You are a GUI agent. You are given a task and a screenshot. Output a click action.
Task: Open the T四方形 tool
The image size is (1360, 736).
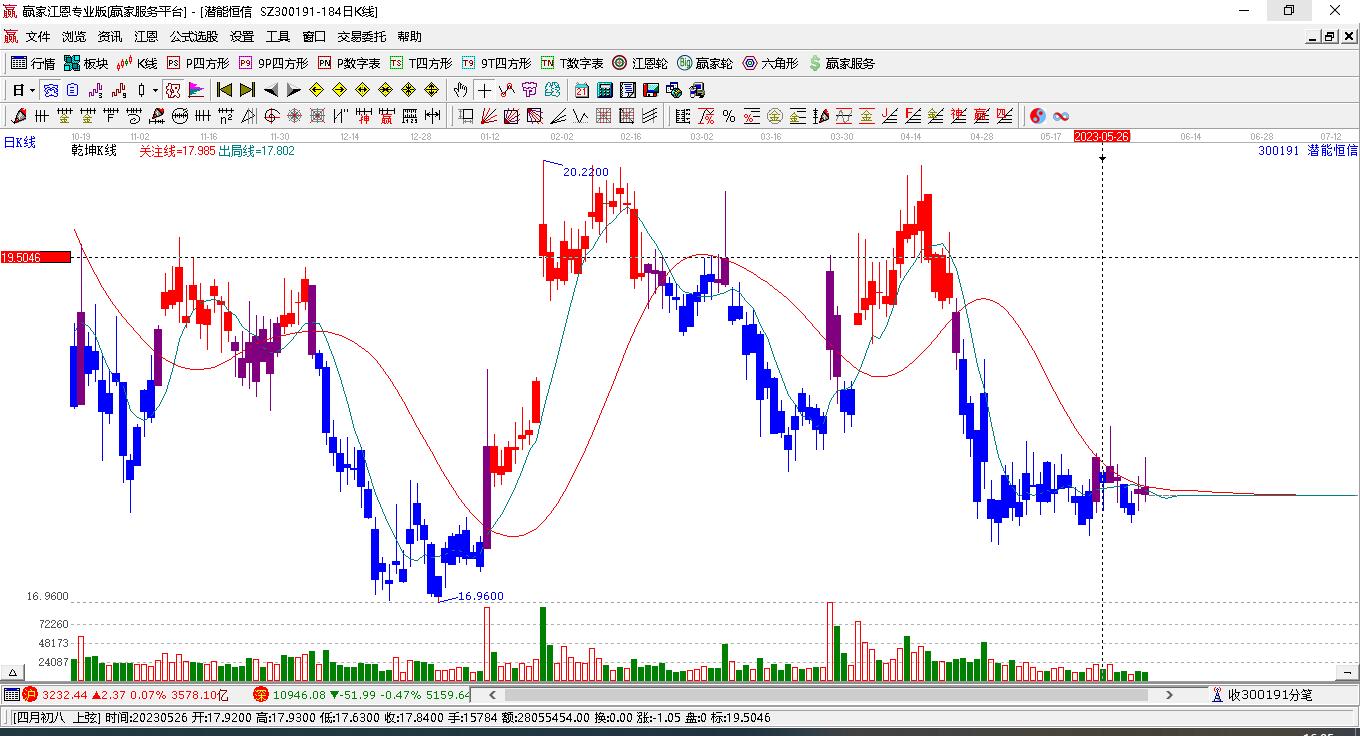(421, 63)
